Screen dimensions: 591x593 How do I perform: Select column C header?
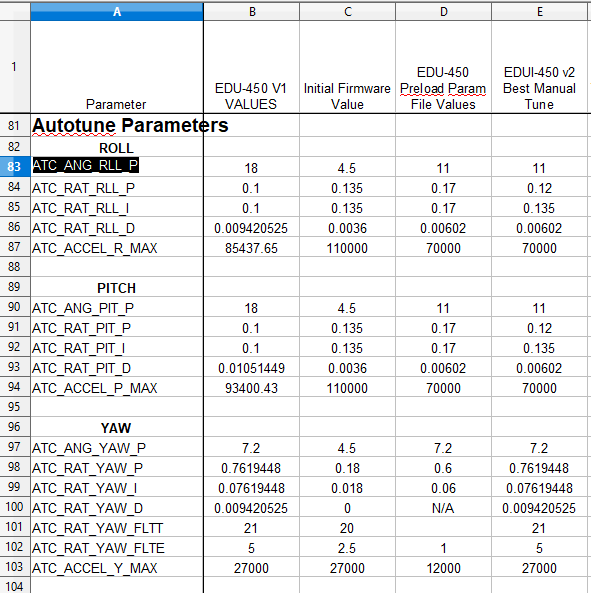[x=347, y=12]
